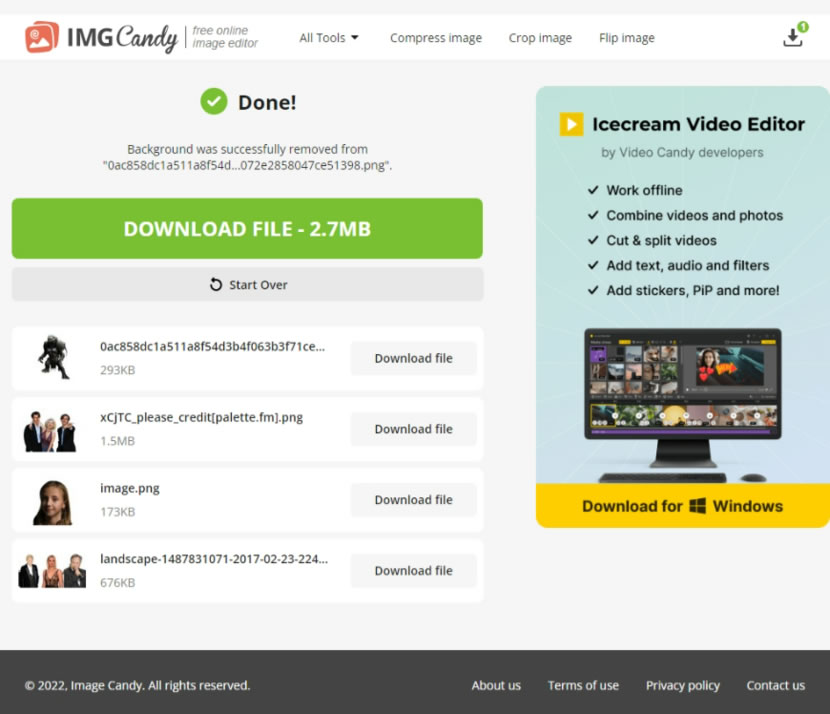Click the Icecream Video Editor title
This screenshot has height=714, width=830.
pos(698,124)
